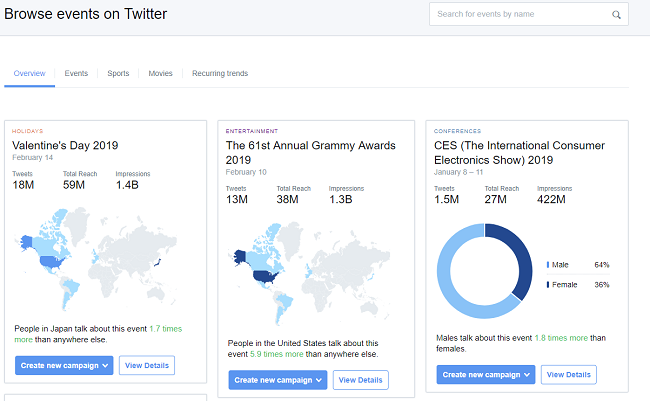650x401 pixels.
Task: Open the CES 2019 event title
Action: click(519, 152)
